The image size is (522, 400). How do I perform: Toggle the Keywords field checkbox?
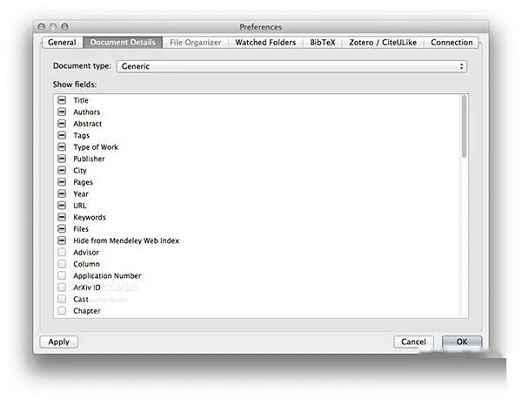(x=62, y=217)
